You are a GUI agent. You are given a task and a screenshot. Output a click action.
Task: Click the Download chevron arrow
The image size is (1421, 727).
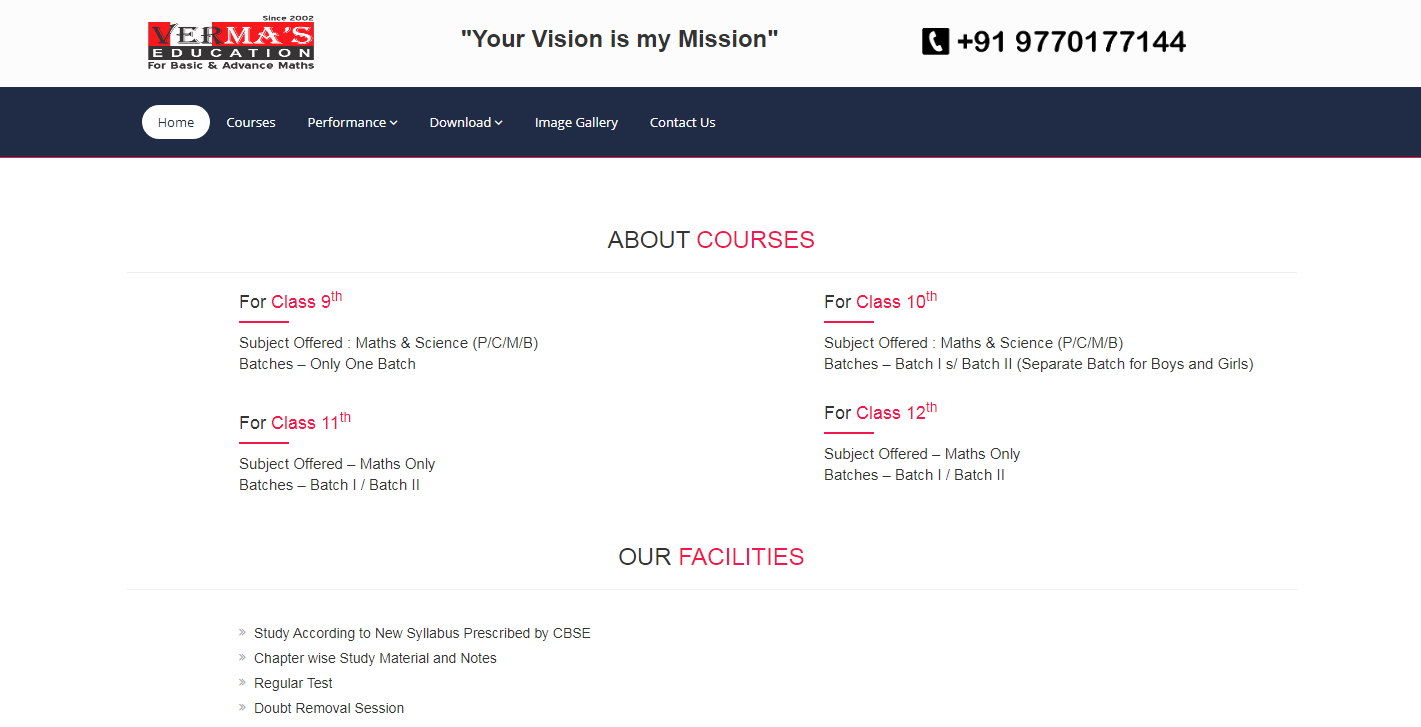[499, 123]
